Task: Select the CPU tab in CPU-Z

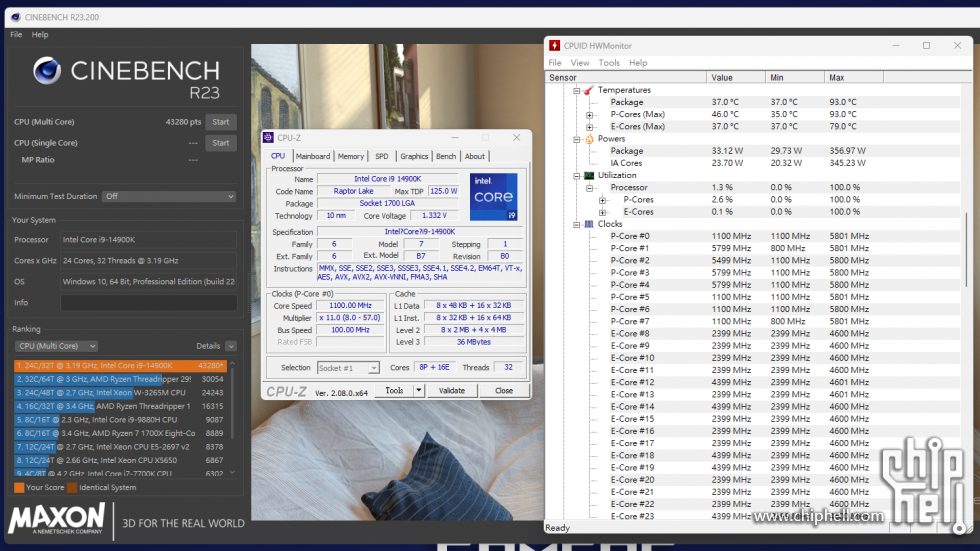Action: coord(278,156)
